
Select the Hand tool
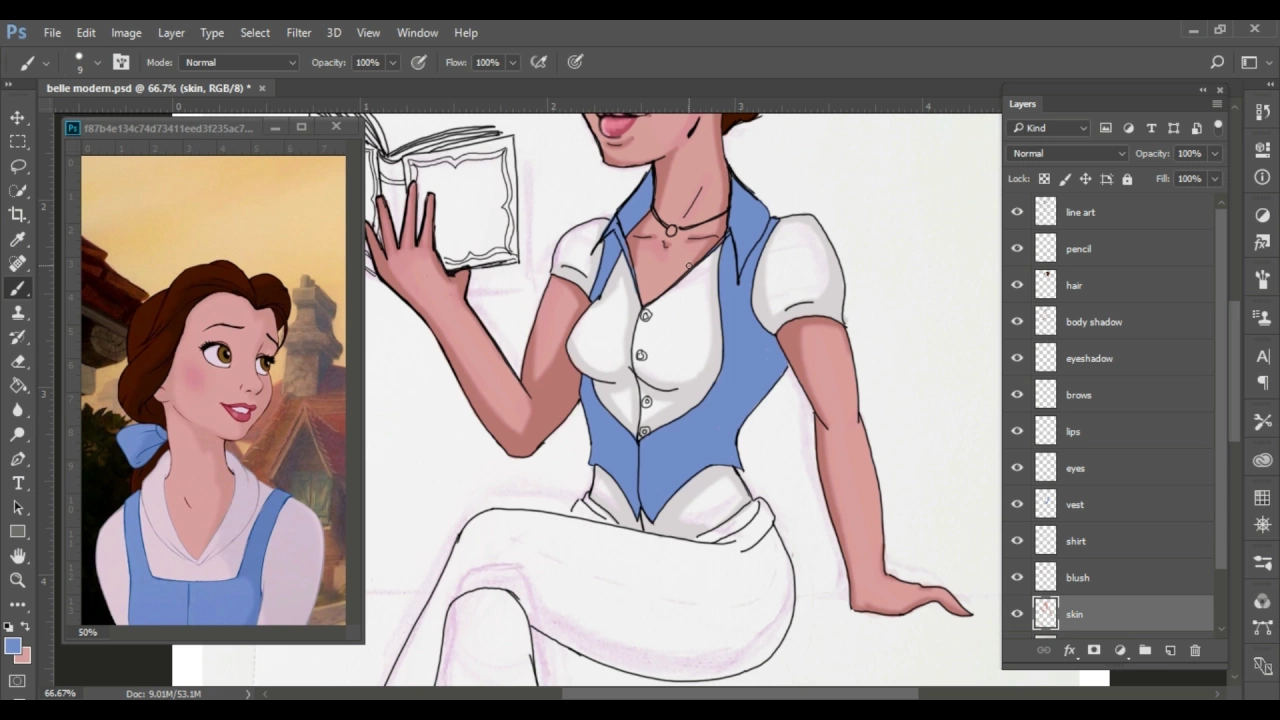point(18,556)
